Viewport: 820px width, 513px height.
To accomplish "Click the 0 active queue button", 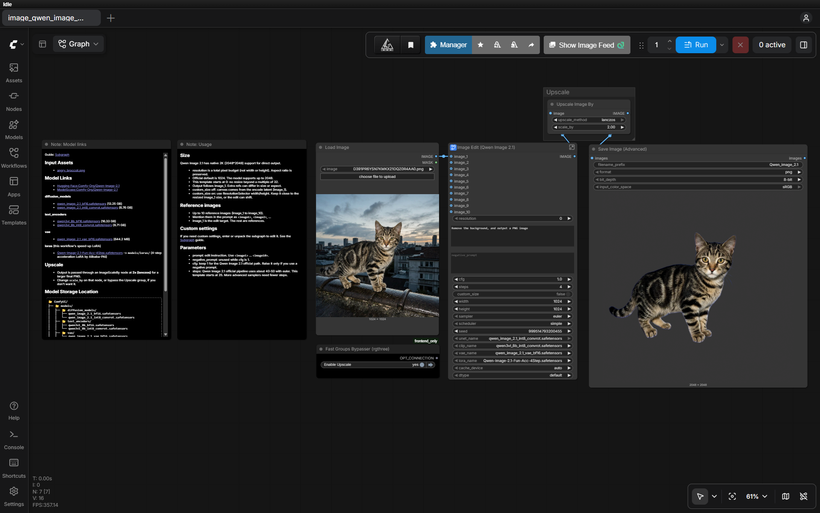I will pyautogui.click(x=772, y=45).
